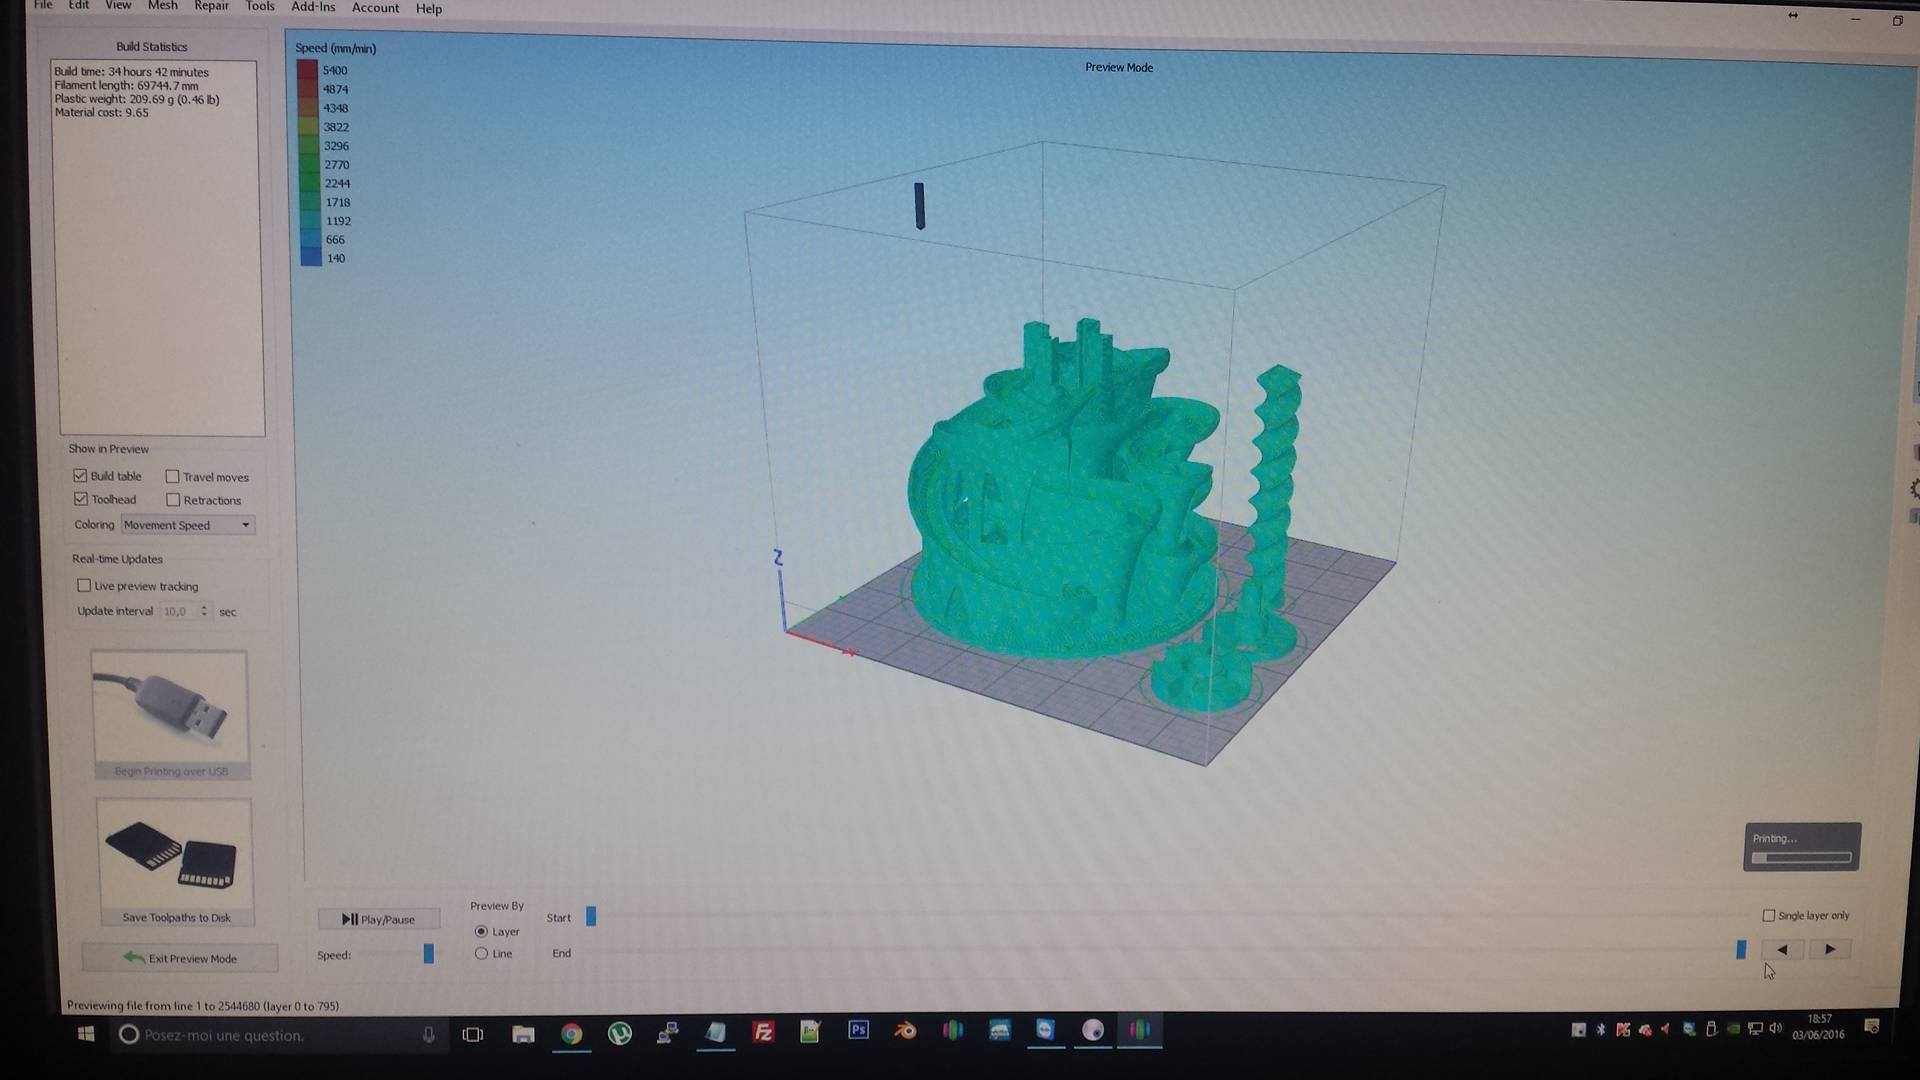Image resolution: width=1920 pixels, height=1080 pixels.
Task: Open TeamViewer from the taskbar
Action: point(1045,1029)
